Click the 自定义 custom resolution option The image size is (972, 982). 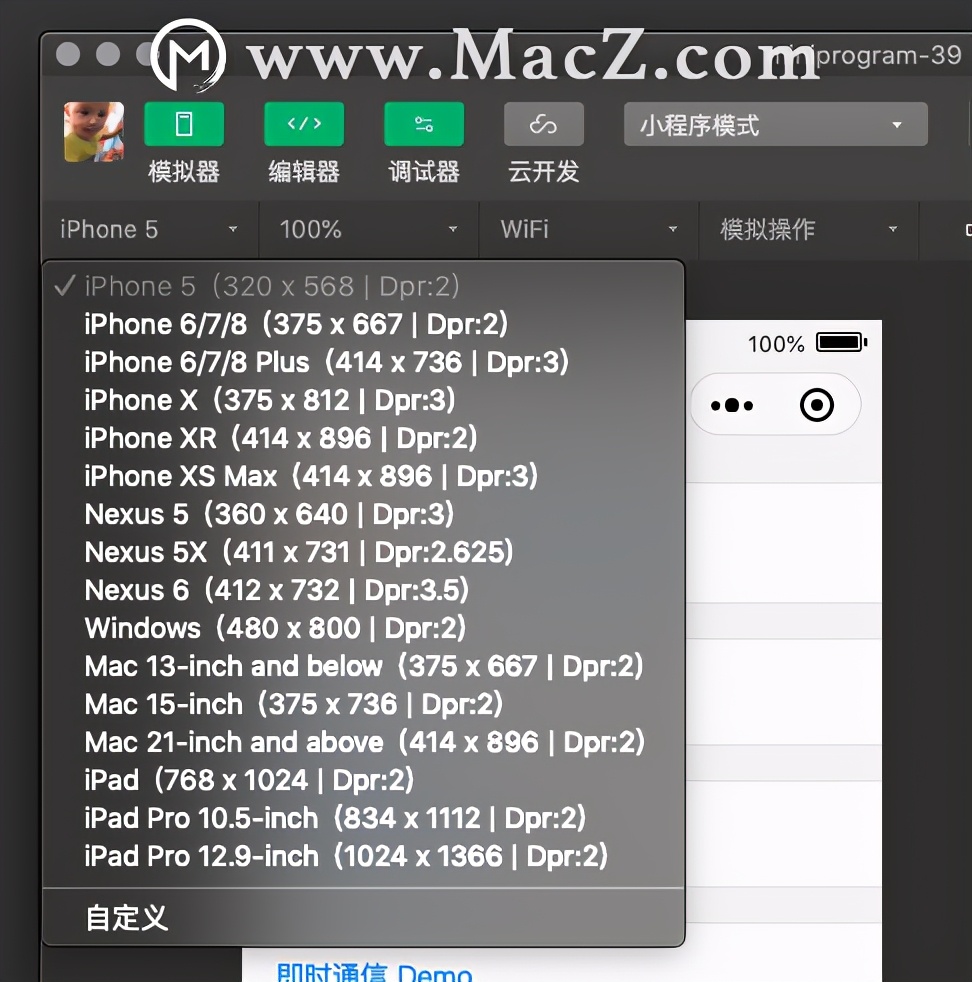tap(124, 917)
